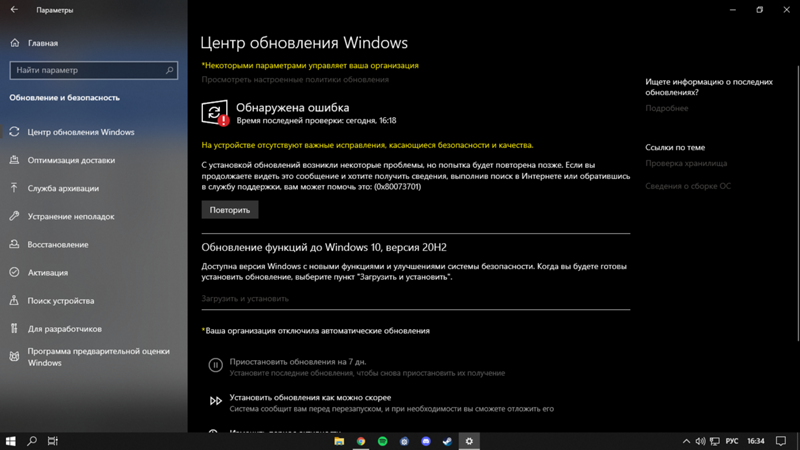The width and height of the screenshot is (800, 450).
Task: Click the pause icon beside Приостановить обновления
Action: pos(215,365)
